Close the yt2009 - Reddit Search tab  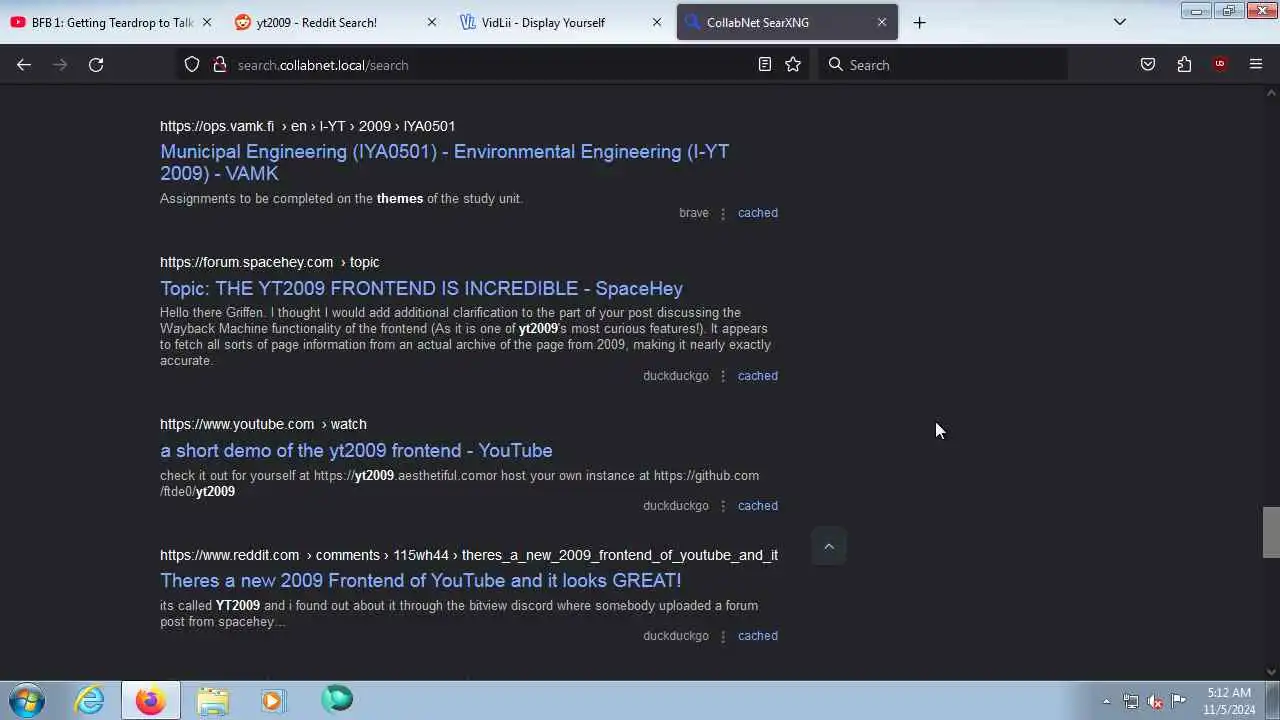pos(432,22)
